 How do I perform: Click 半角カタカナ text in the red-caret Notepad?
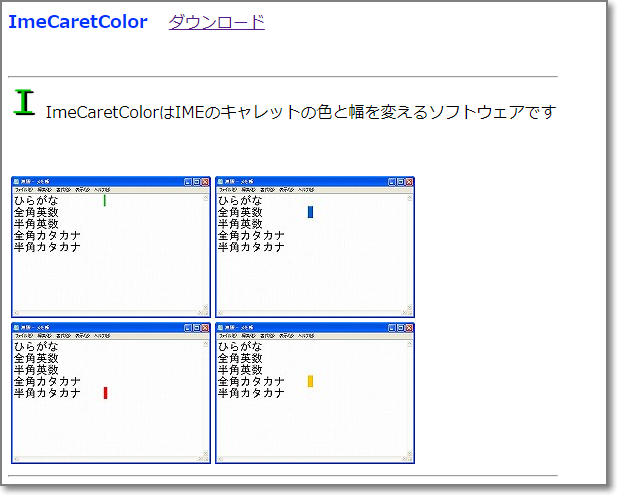47,393
